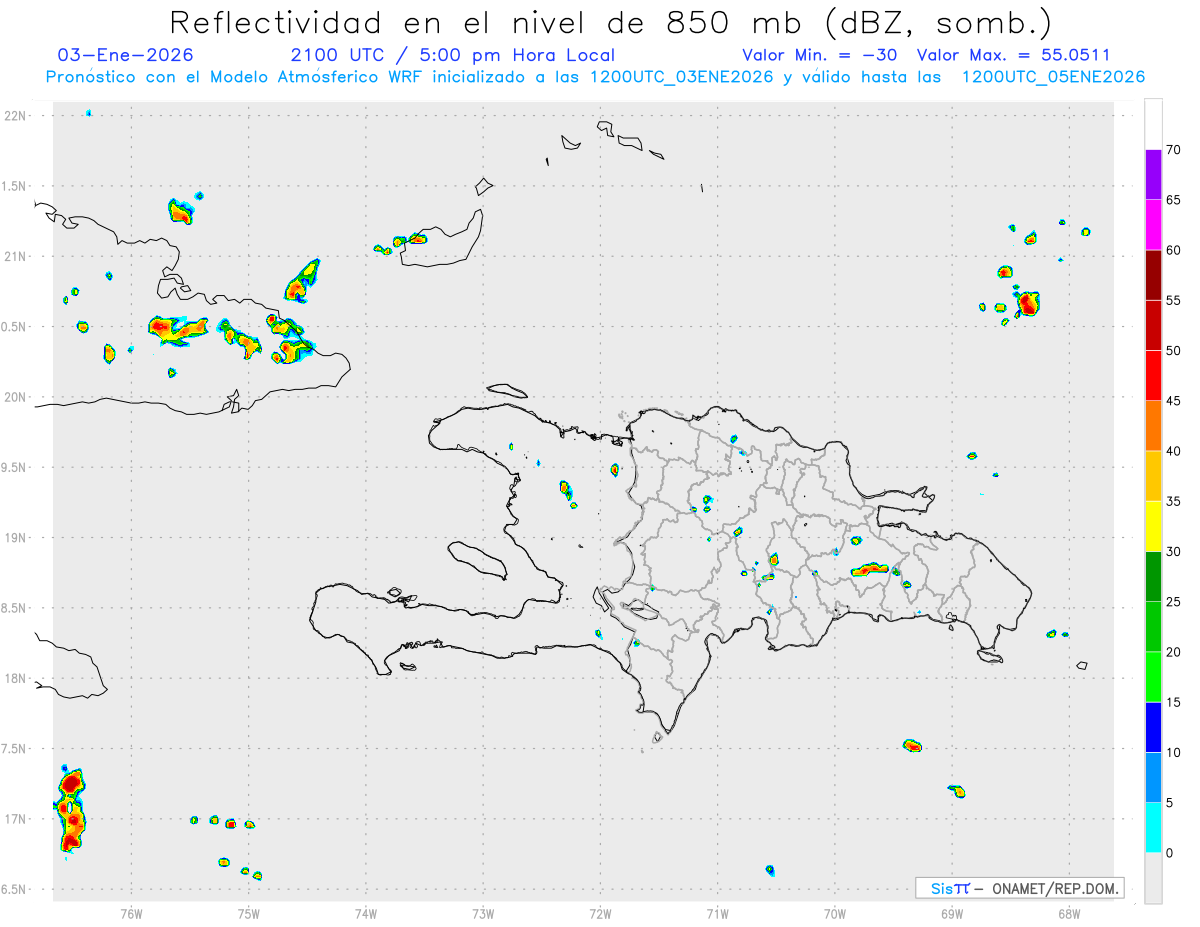Select the '40' tick label on color scale
Viewport: 1200px width, 927px height.
1173,451
